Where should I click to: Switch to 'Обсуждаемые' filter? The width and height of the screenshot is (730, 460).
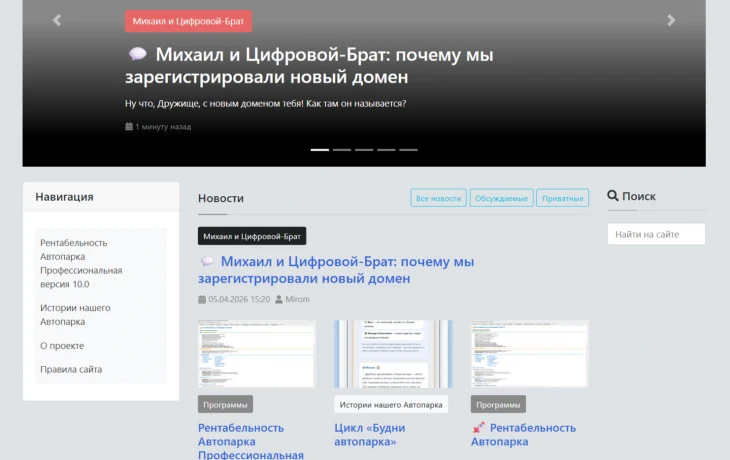(501, 198)
